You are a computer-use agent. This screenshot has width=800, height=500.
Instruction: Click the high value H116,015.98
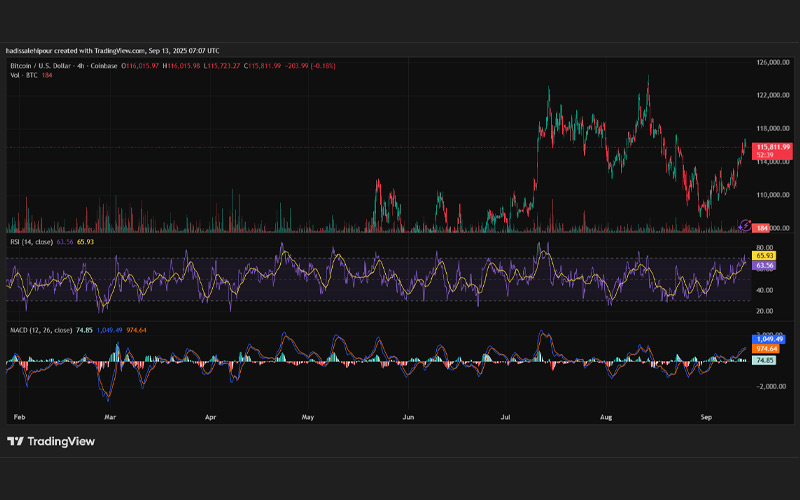pos(181,66)
